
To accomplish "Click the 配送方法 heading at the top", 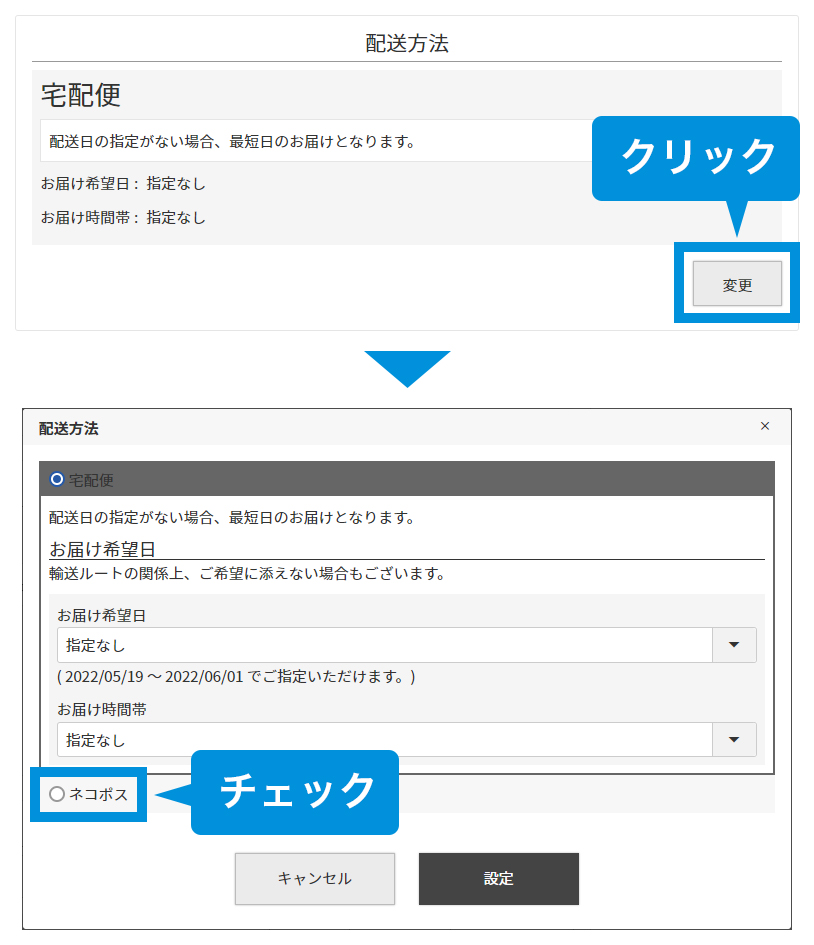I will [x=407, y=44].
